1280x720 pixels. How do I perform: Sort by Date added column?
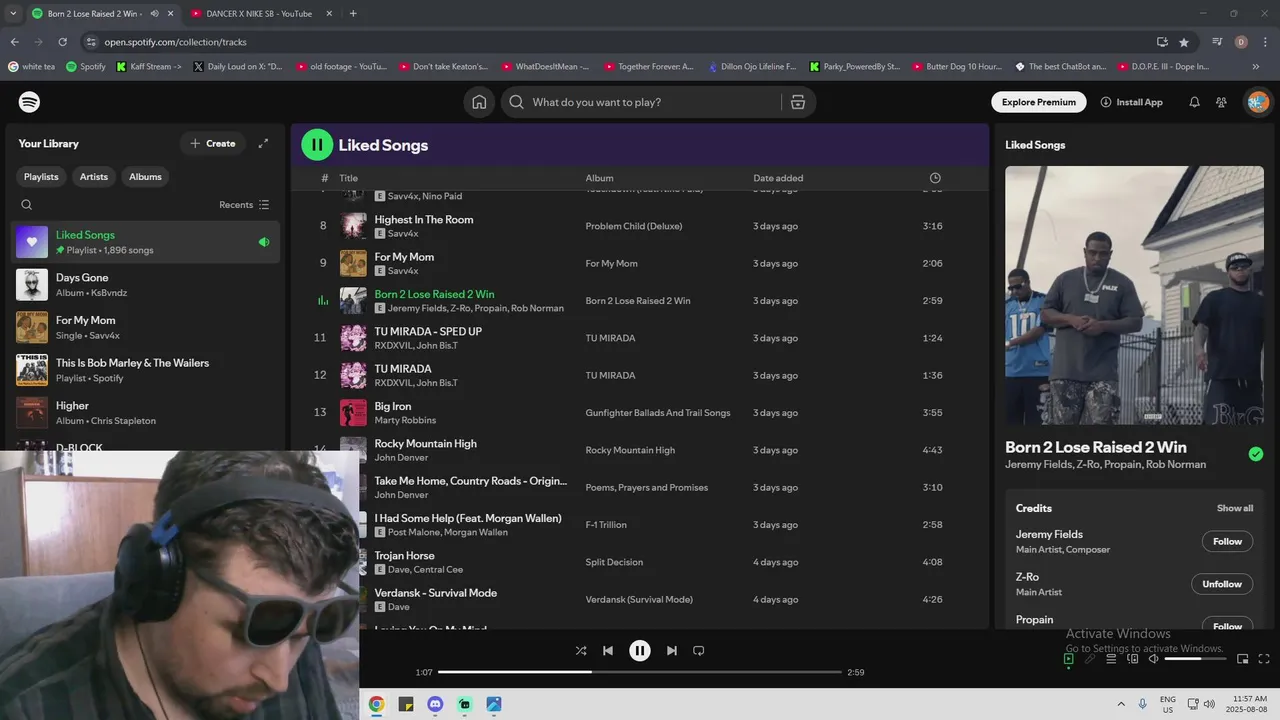778,178
